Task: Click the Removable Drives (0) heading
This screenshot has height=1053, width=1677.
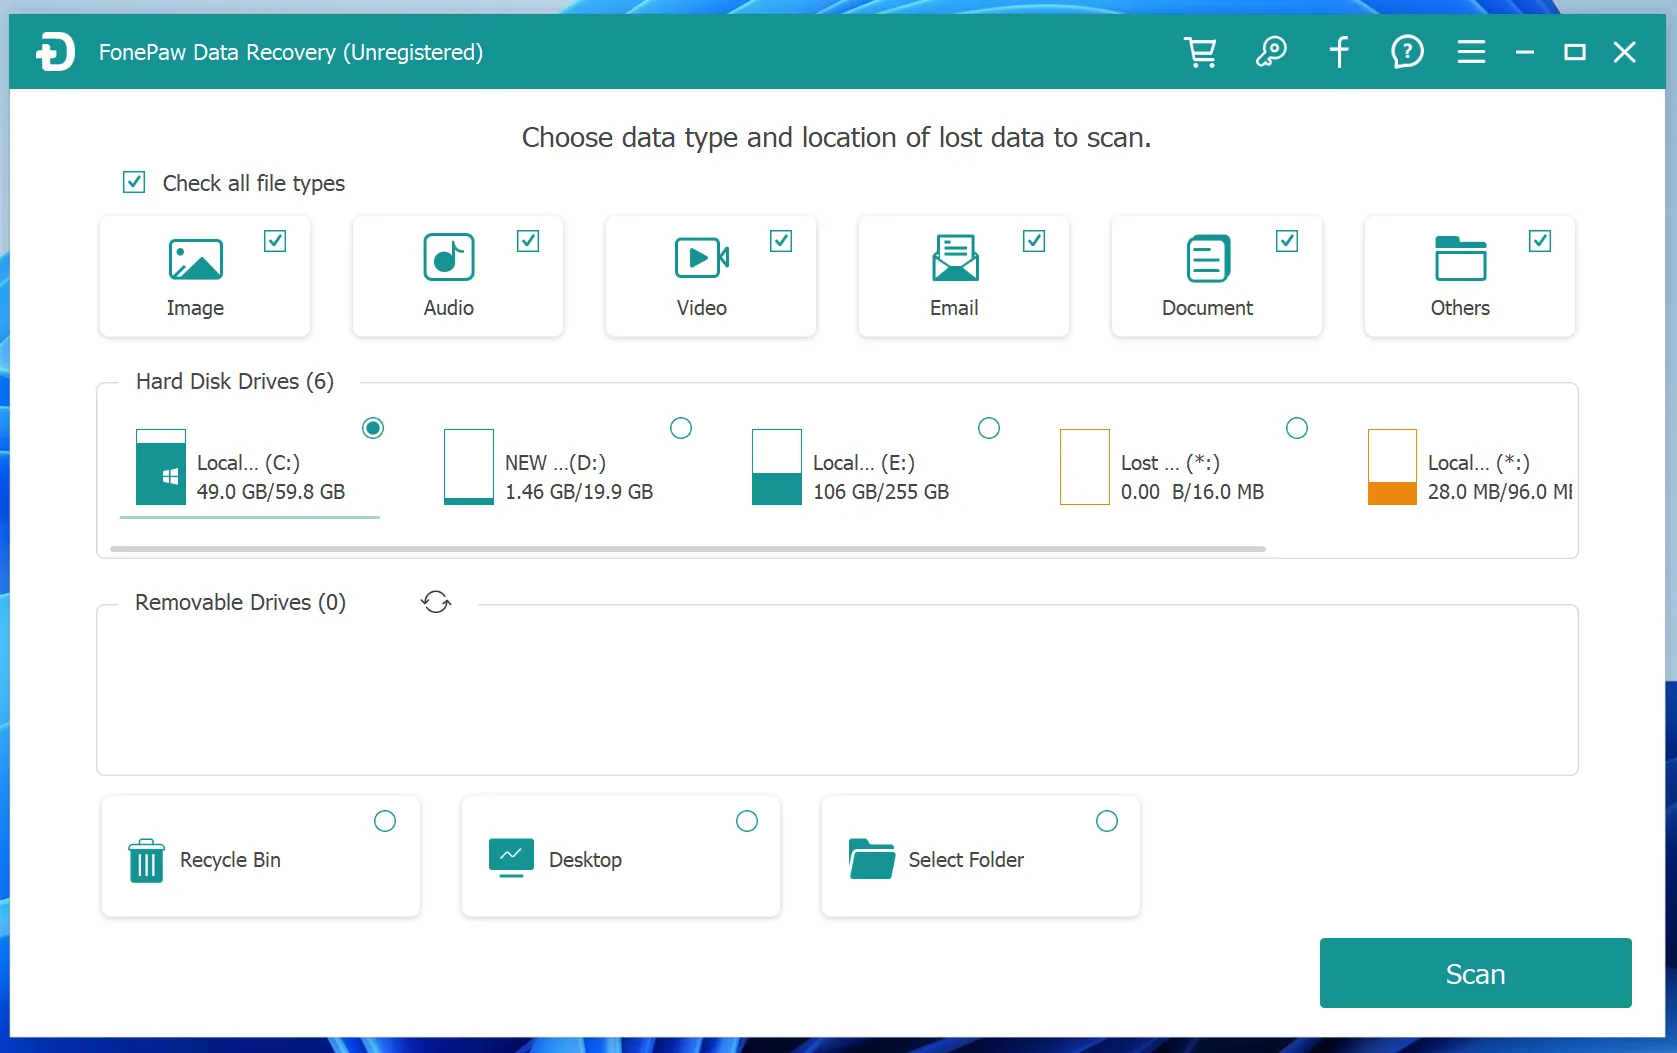Action: pos(241,602)
